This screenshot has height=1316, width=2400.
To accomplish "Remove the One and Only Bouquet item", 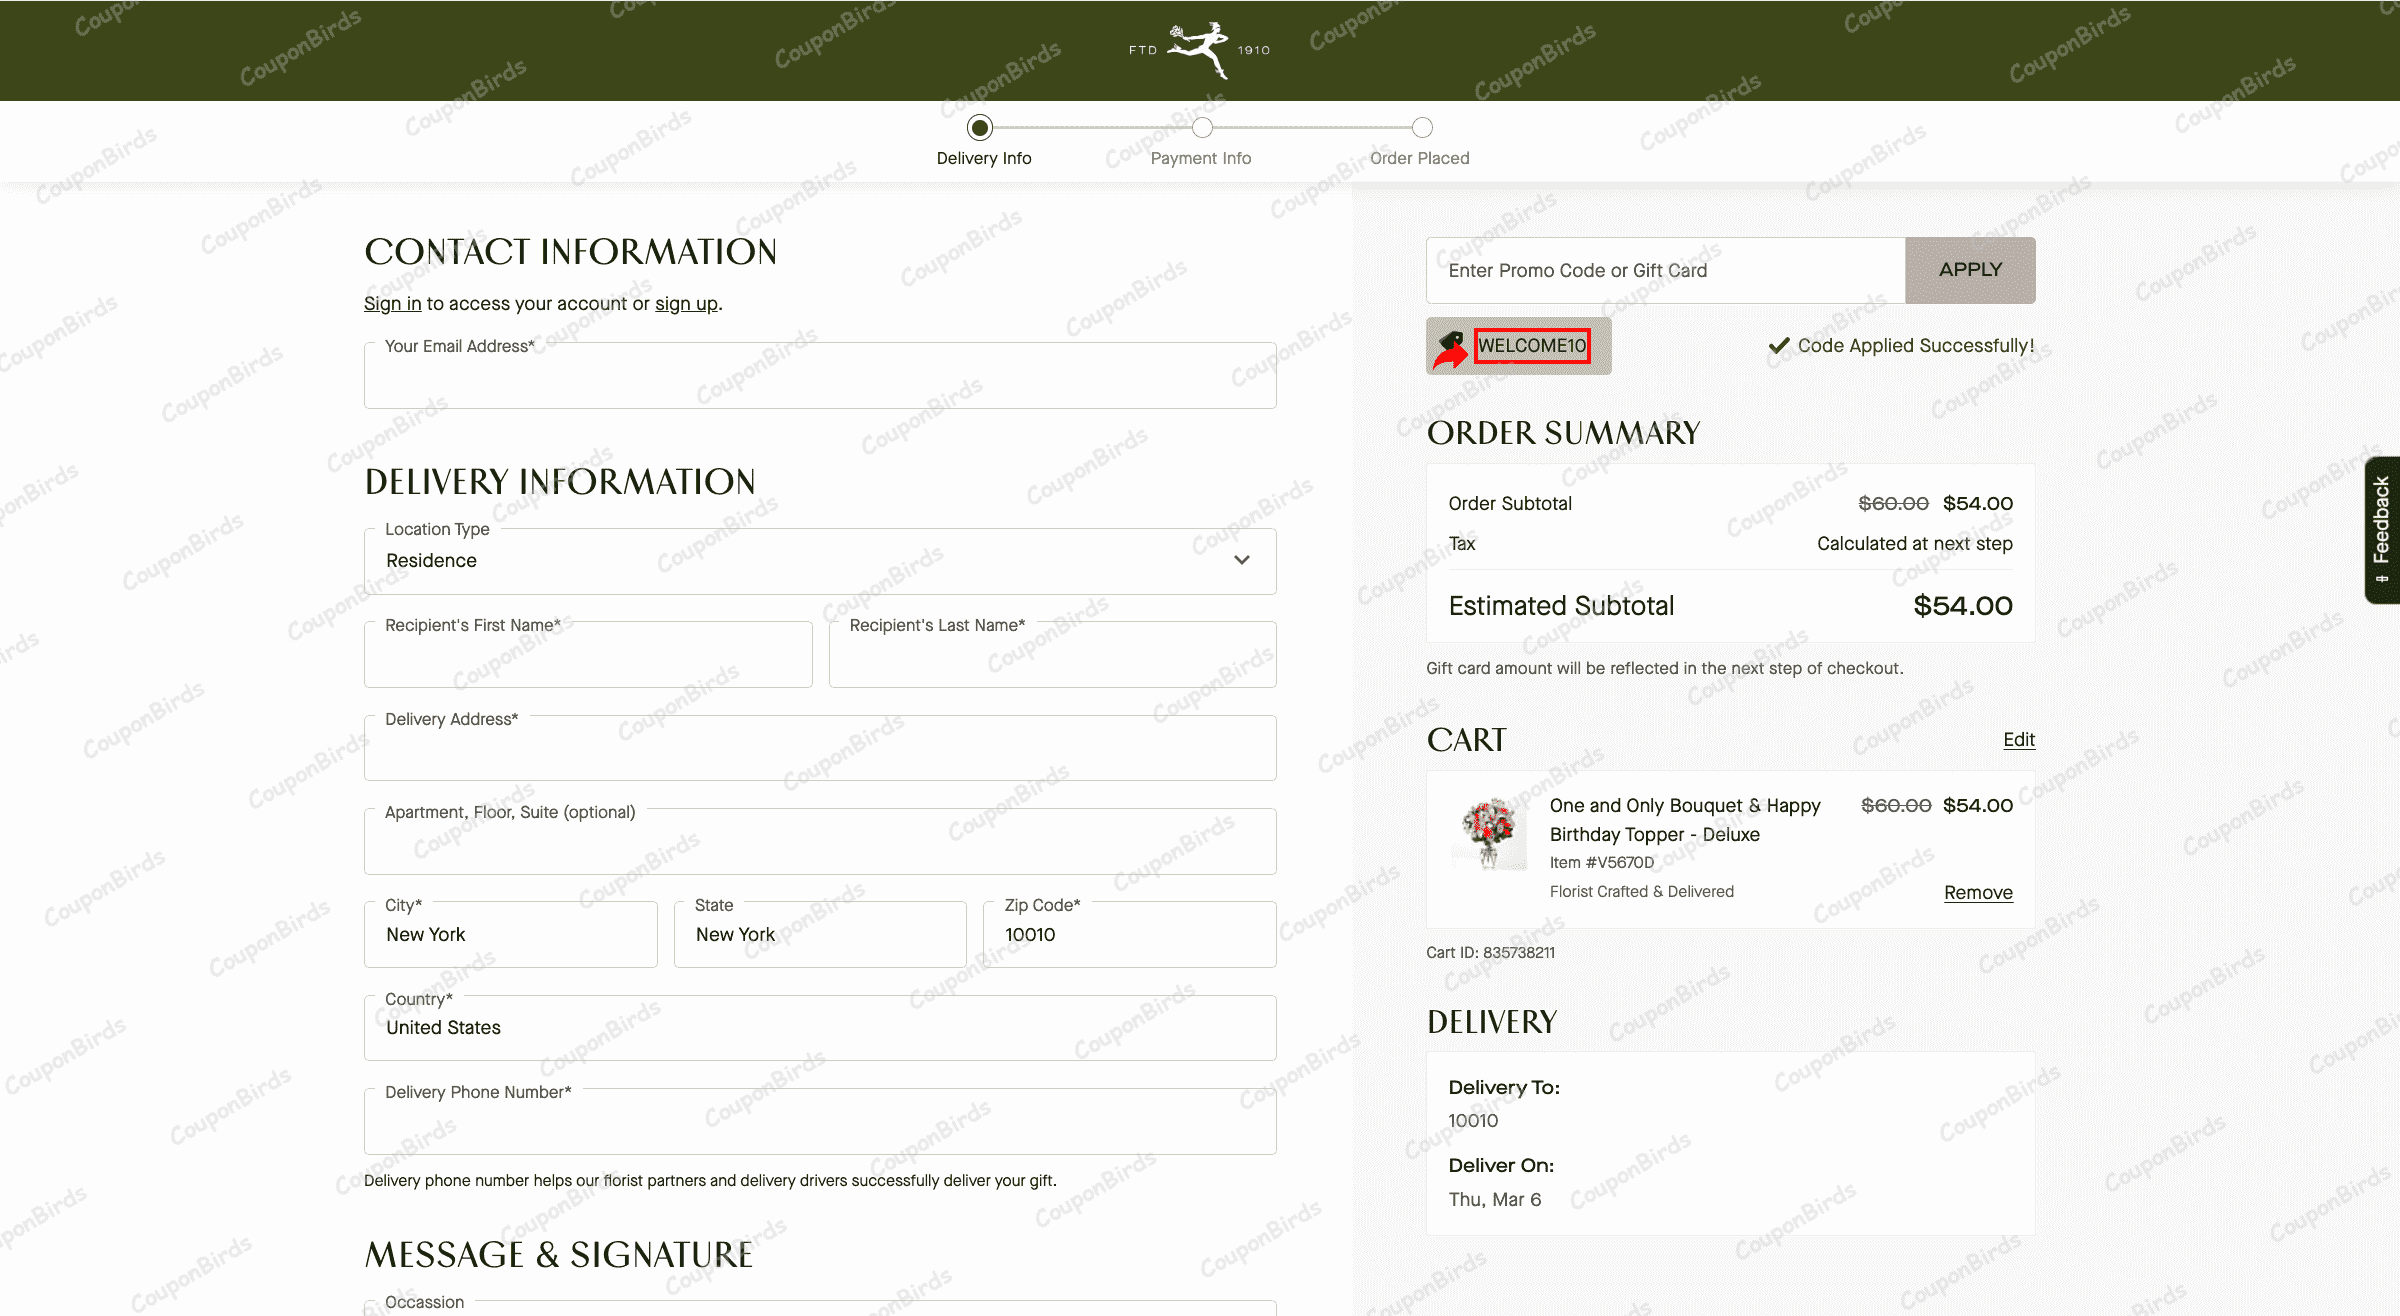I will click(x=1978, y=893).
